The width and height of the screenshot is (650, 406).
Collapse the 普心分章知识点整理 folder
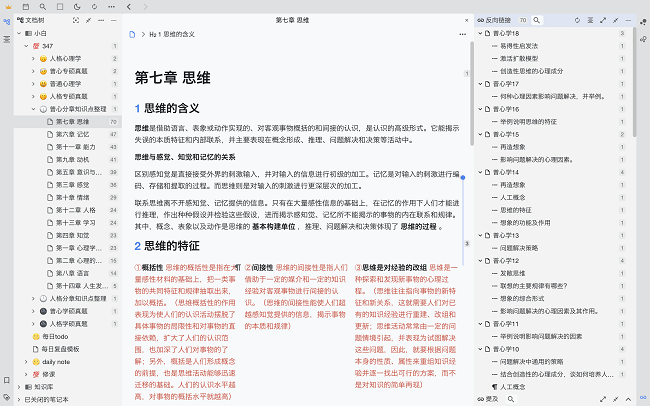click(34, 109)
